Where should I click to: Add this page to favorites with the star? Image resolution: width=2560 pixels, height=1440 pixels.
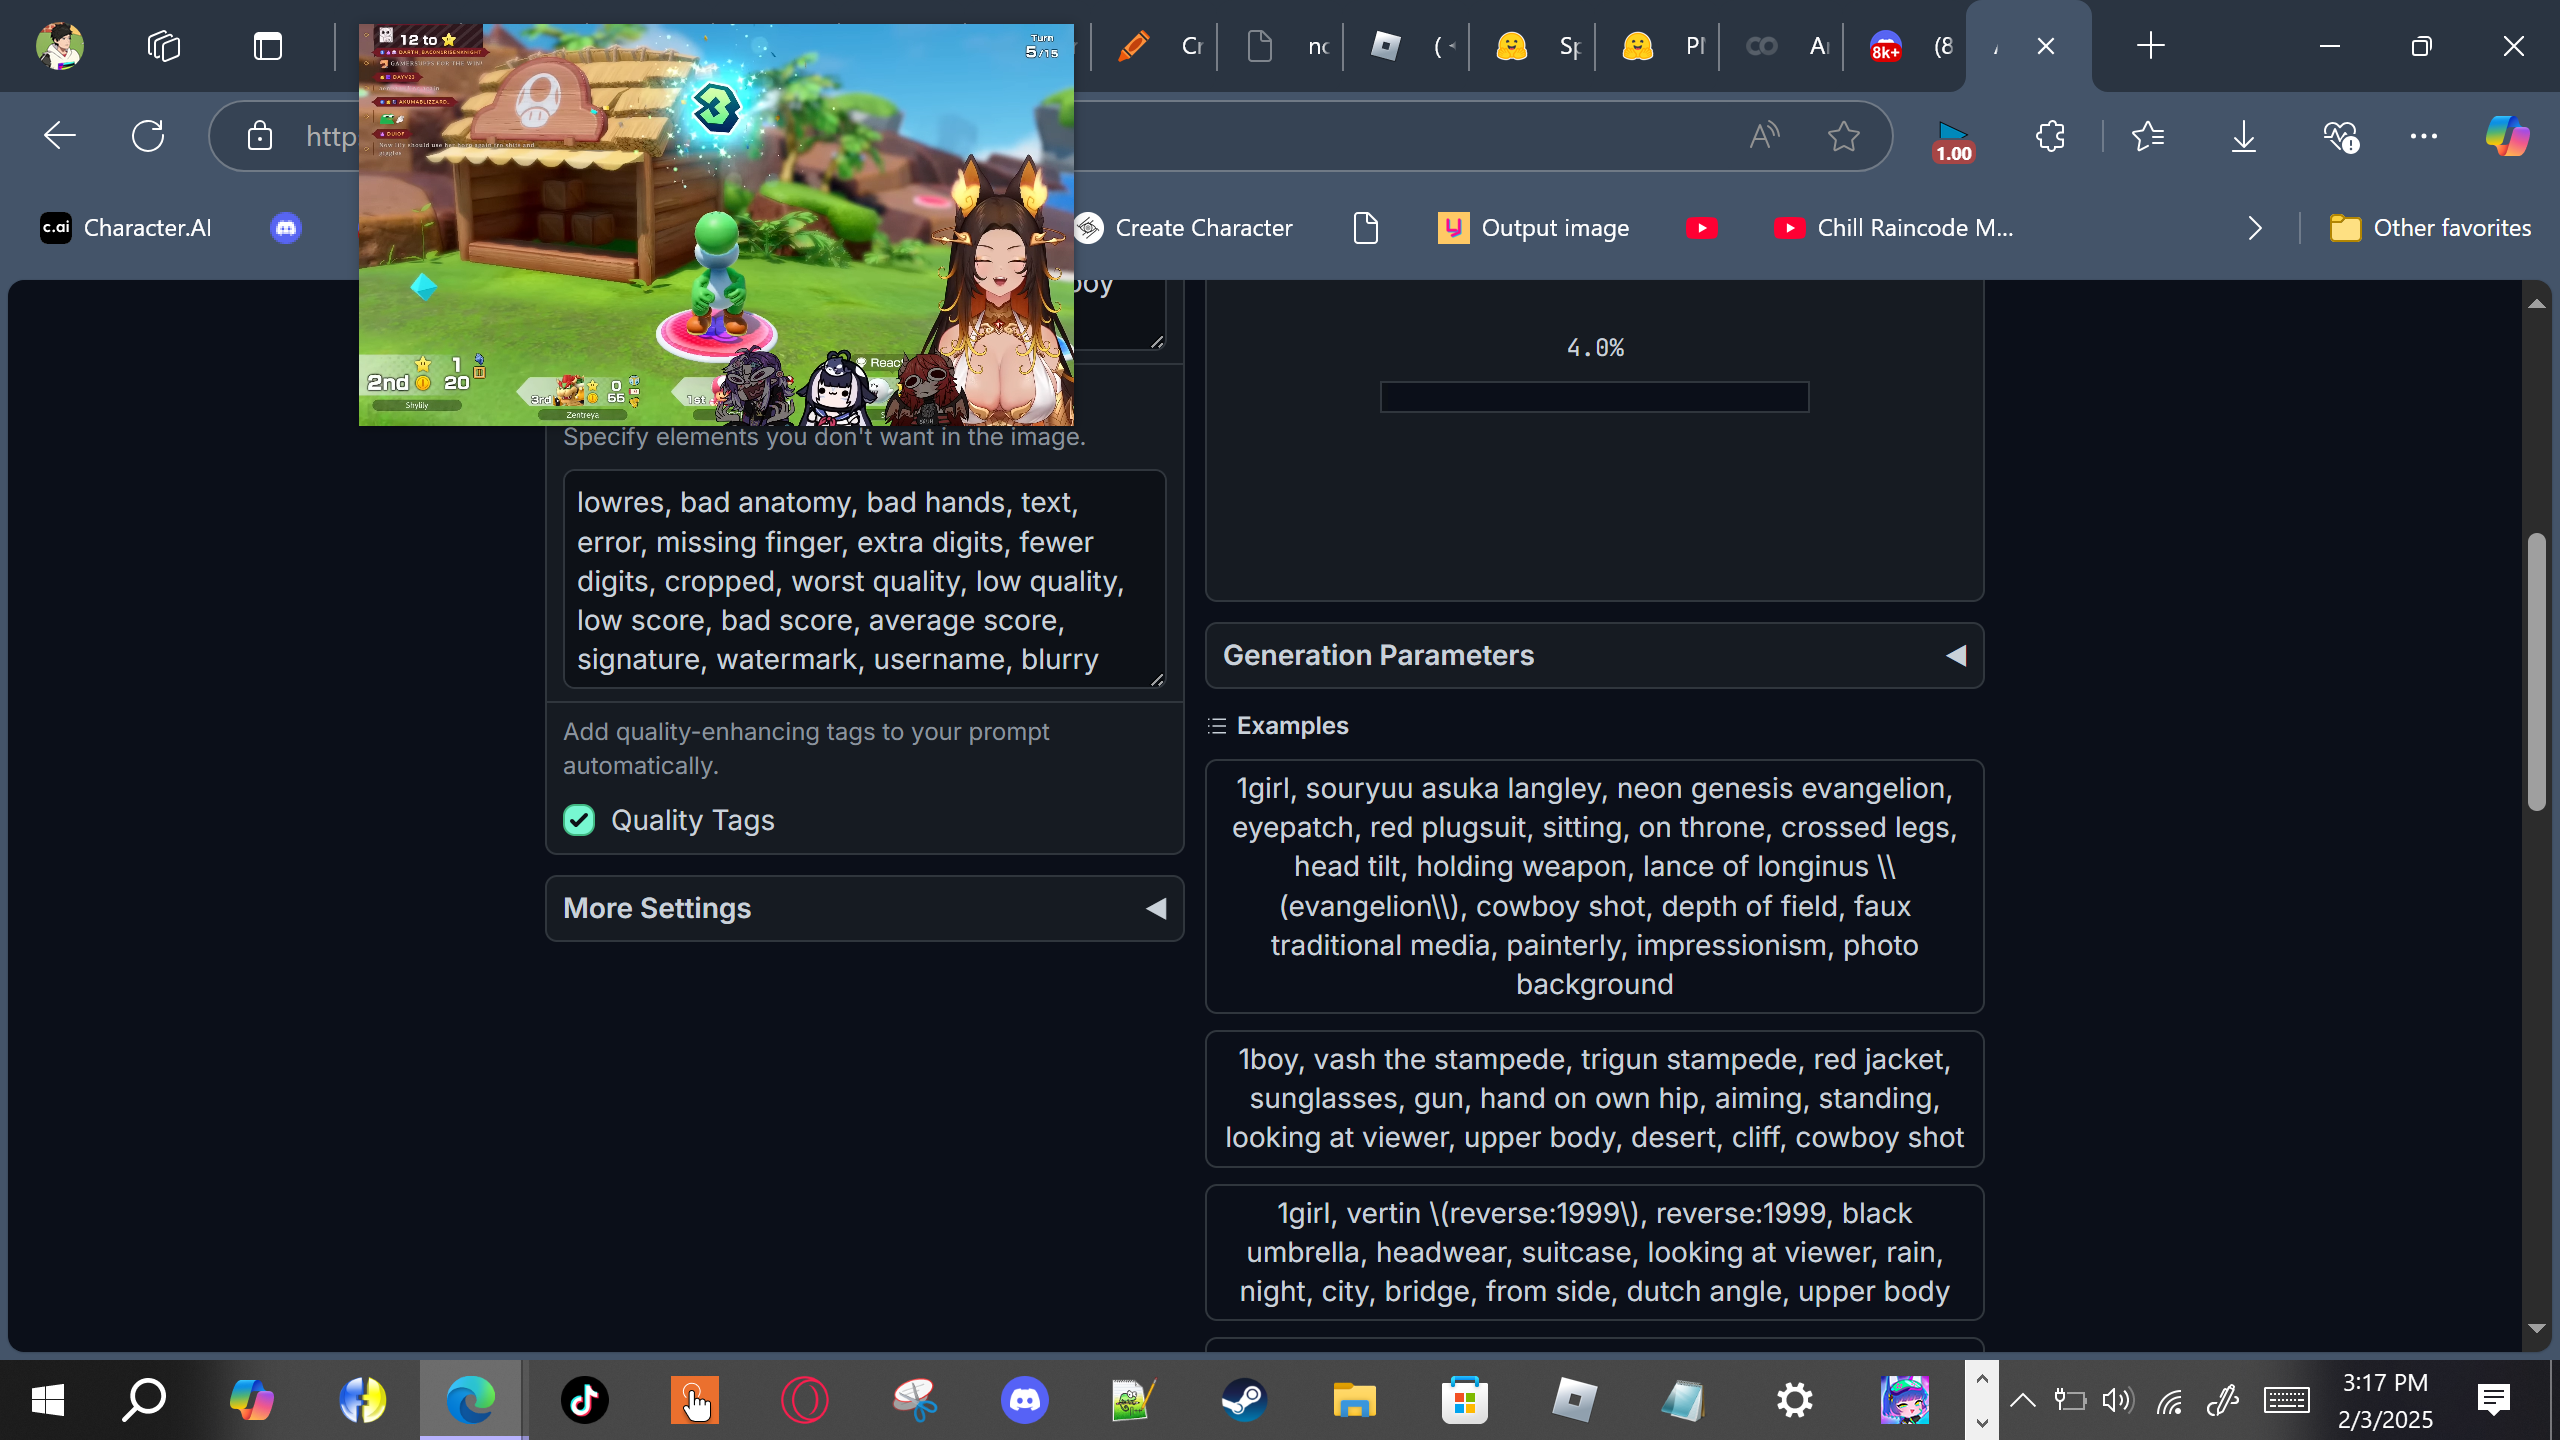[x=1843, y=135]
